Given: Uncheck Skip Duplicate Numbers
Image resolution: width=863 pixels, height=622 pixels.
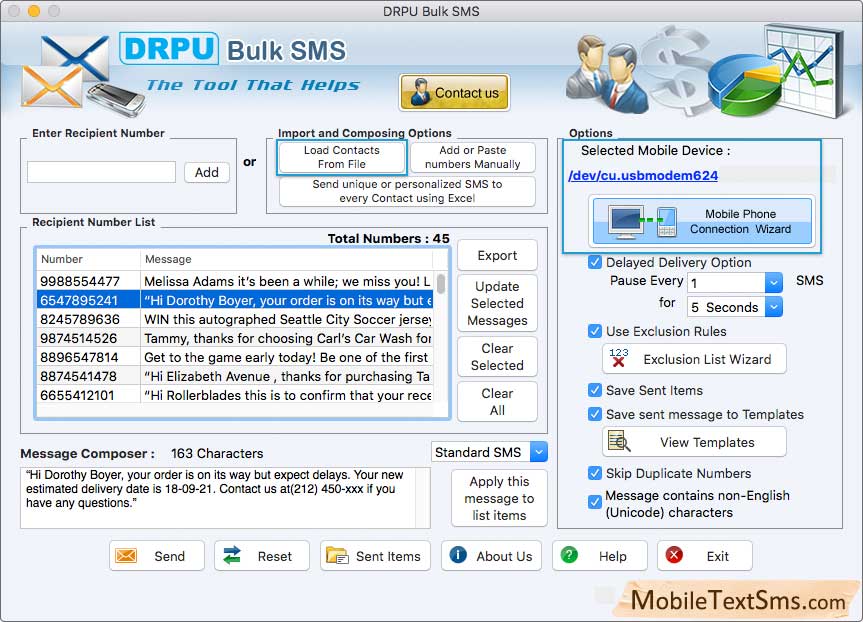Looking at the screenshot, I should (x=594, y=473).
